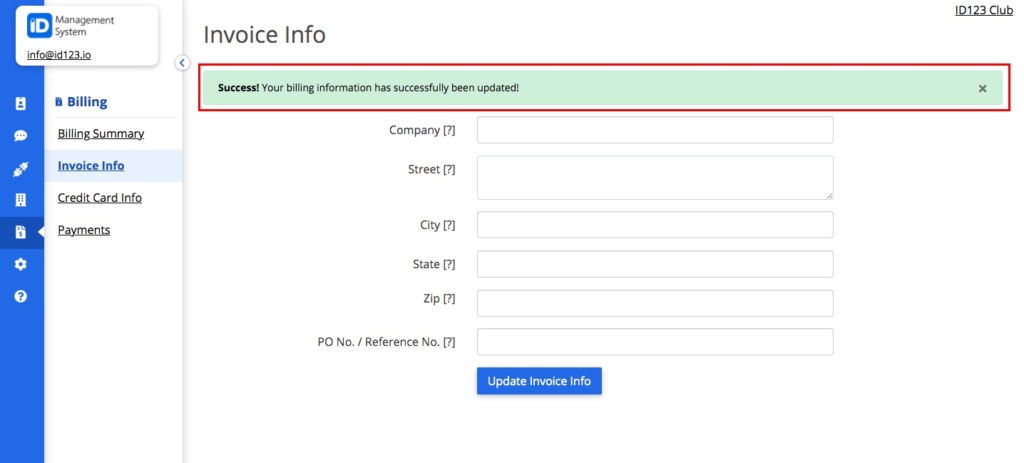Image resolution: width=1024 pixels, height=463 pixels.
Task: Show help tooltip next to Zip
Action: (449, 298)
